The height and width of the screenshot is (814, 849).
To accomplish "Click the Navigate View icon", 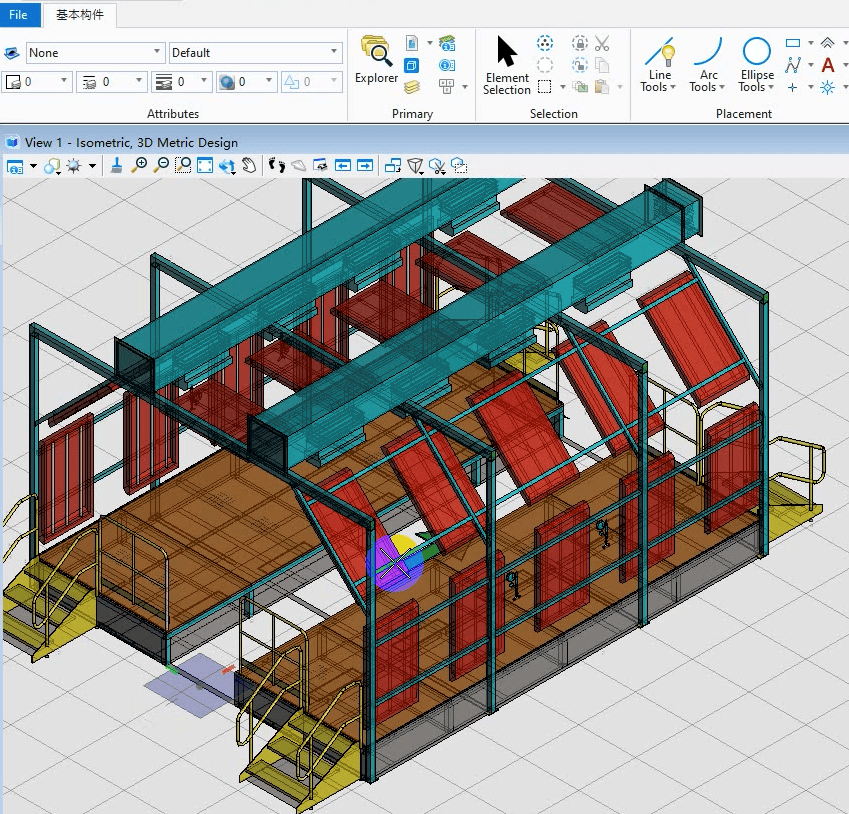I will click(321, 165).
